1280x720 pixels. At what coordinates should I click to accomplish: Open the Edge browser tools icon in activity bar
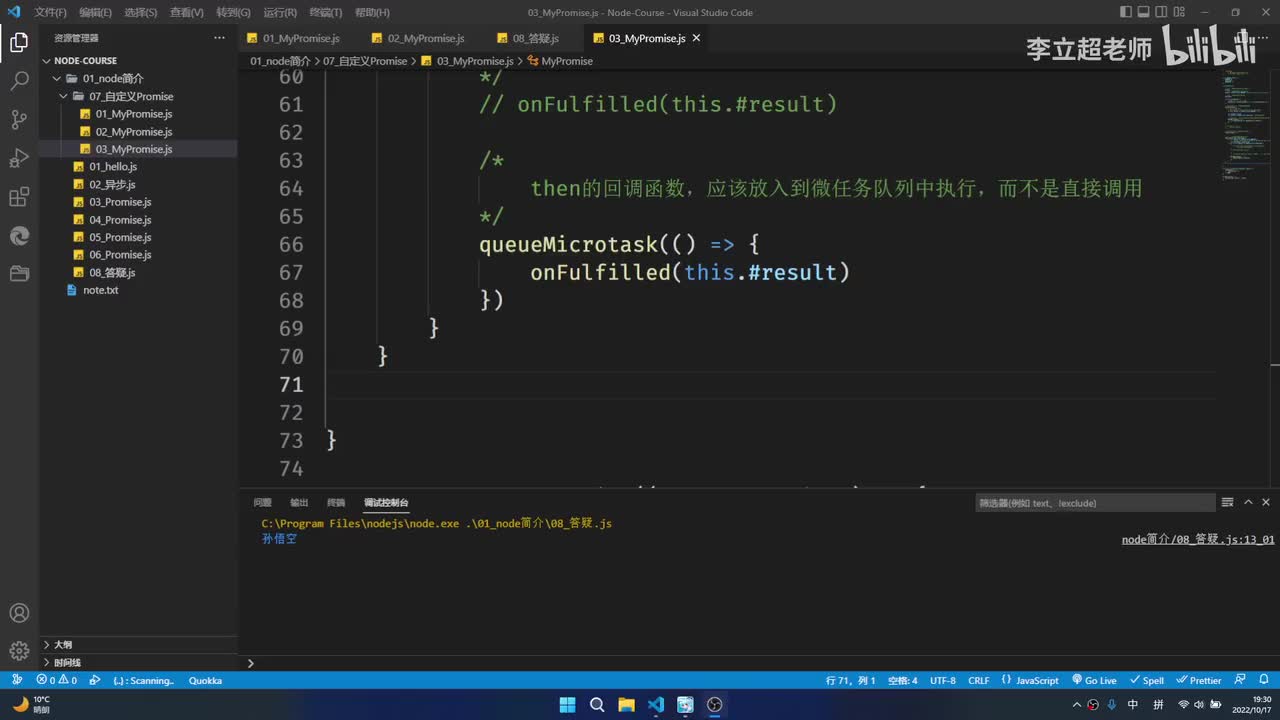pyautogui.click(x=19, y=235)
